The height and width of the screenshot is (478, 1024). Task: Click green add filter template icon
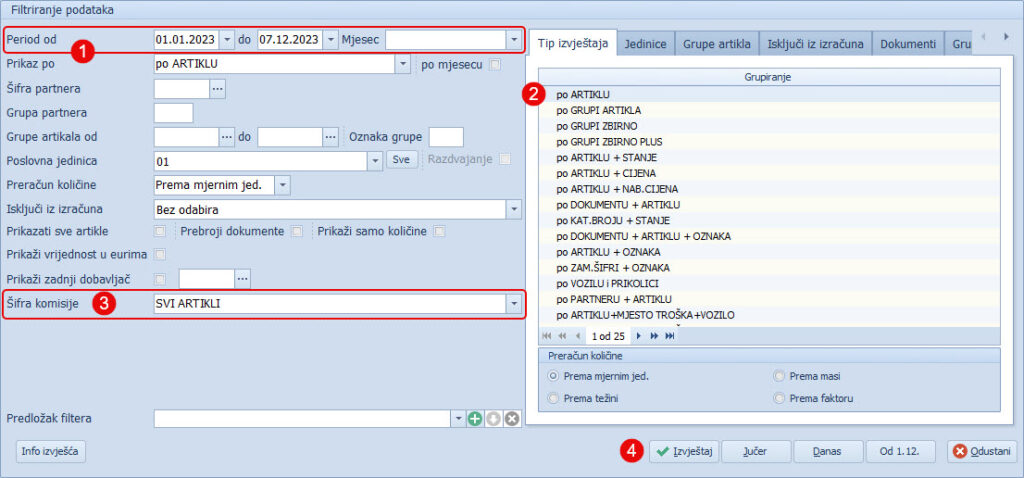coord(475,418)
